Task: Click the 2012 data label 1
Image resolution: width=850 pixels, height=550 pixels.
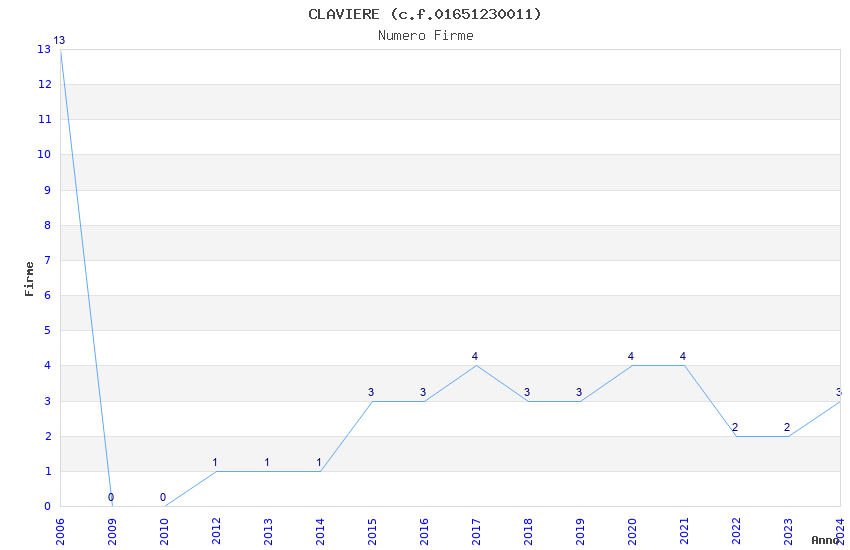Action: (x=215, y=463)
